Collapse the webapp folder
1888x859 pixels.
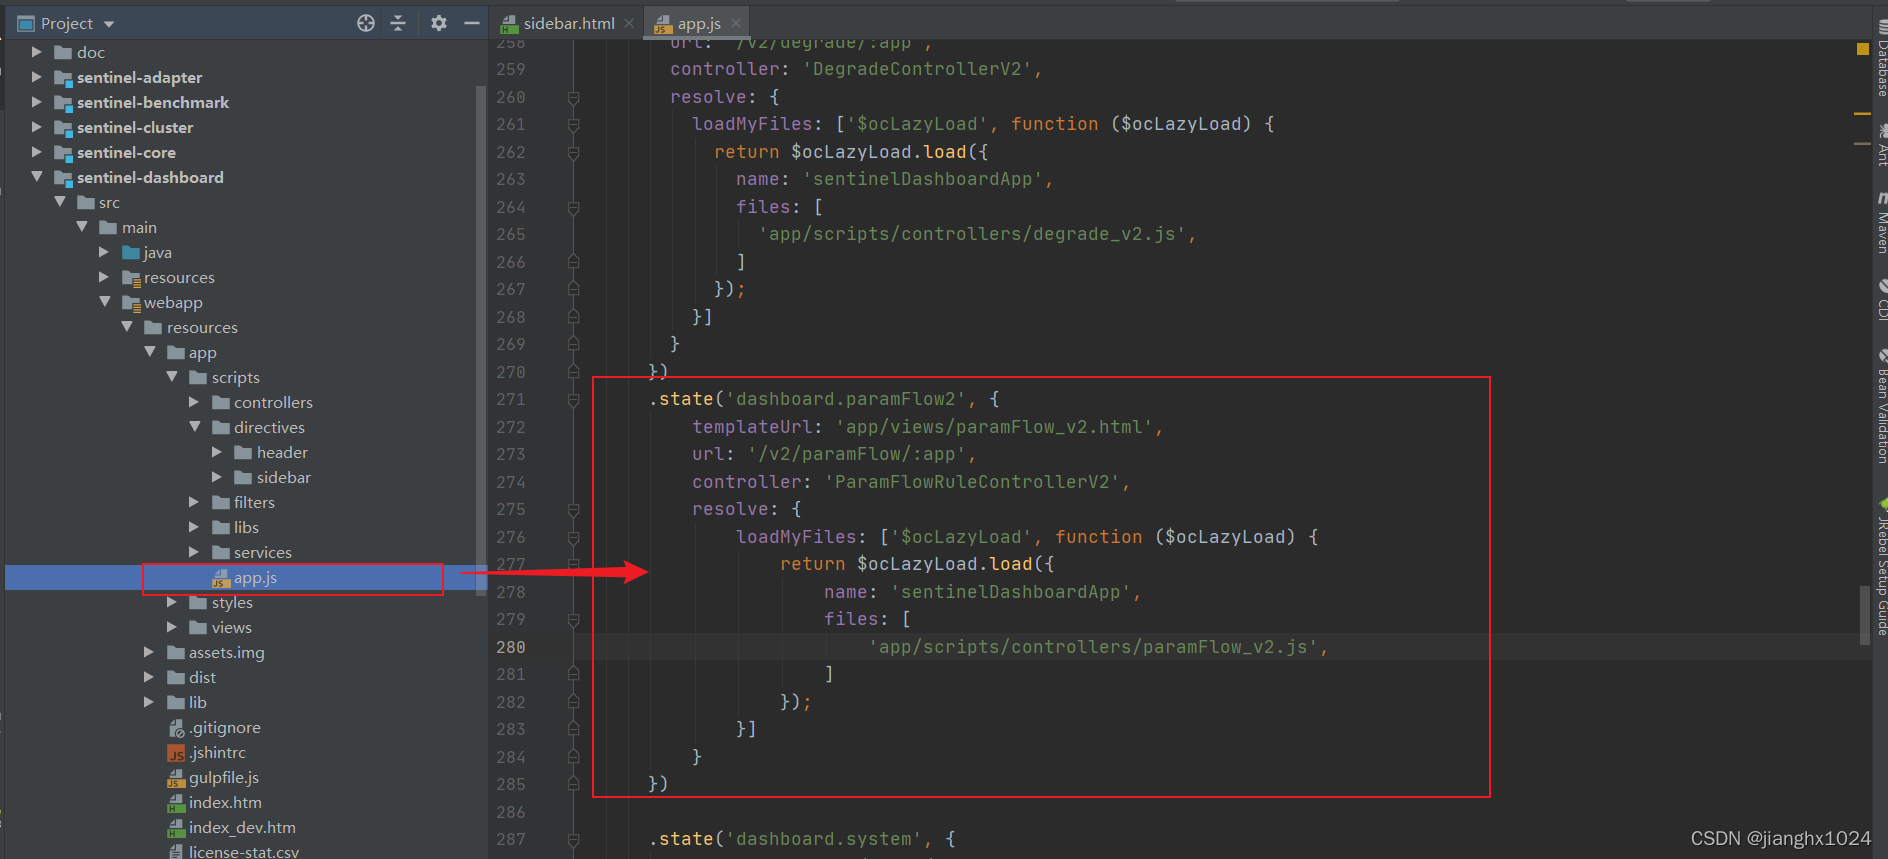104,302
